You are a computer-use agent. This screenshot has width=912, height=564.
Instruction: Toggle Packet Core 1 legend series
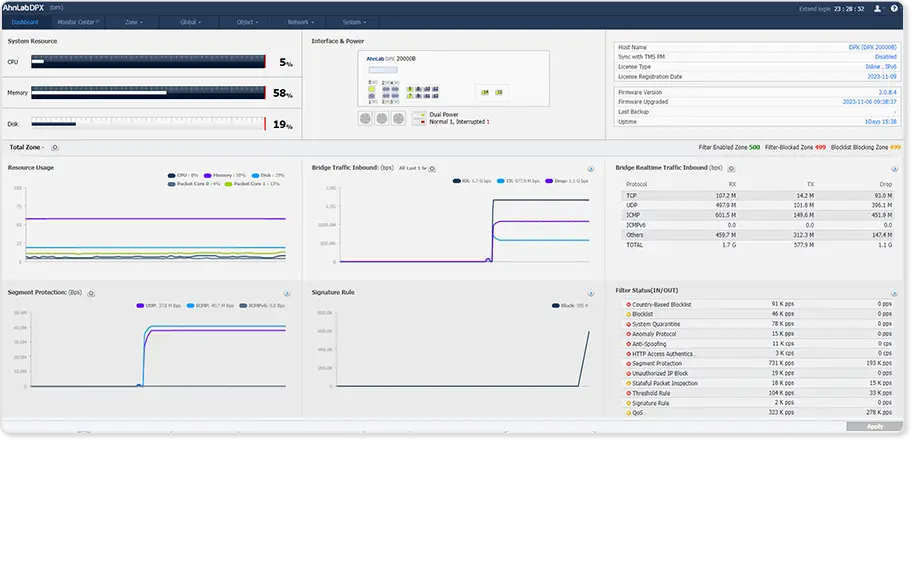click(252, 184)
